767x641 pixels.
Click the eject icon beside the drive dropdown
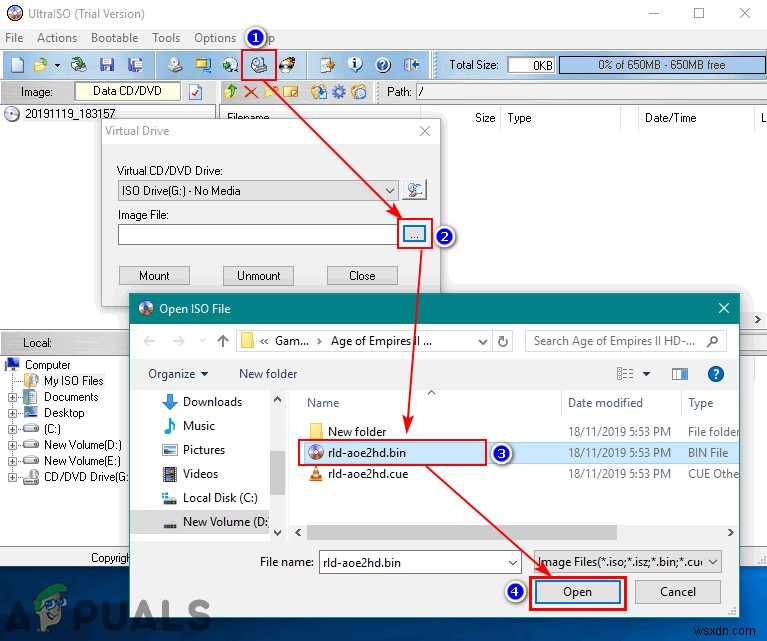pos(414,190)
